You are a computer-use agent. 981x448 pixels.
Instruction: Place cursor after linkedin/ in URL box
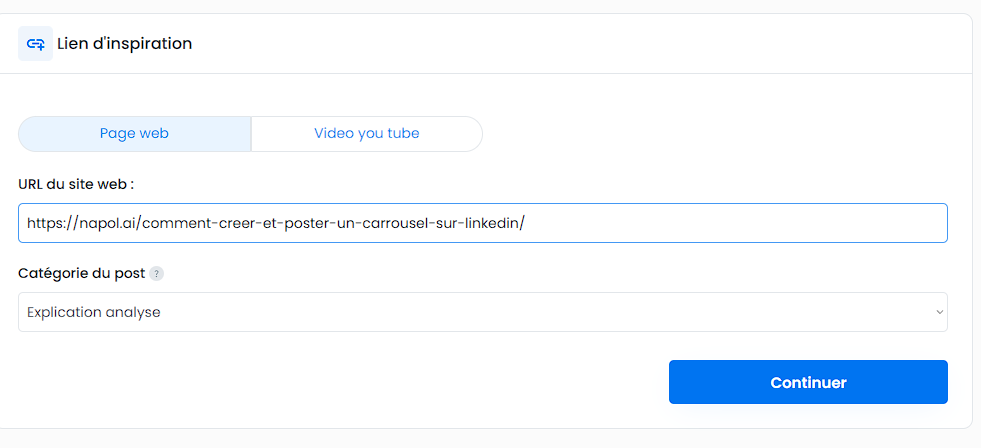pos(527,223)
